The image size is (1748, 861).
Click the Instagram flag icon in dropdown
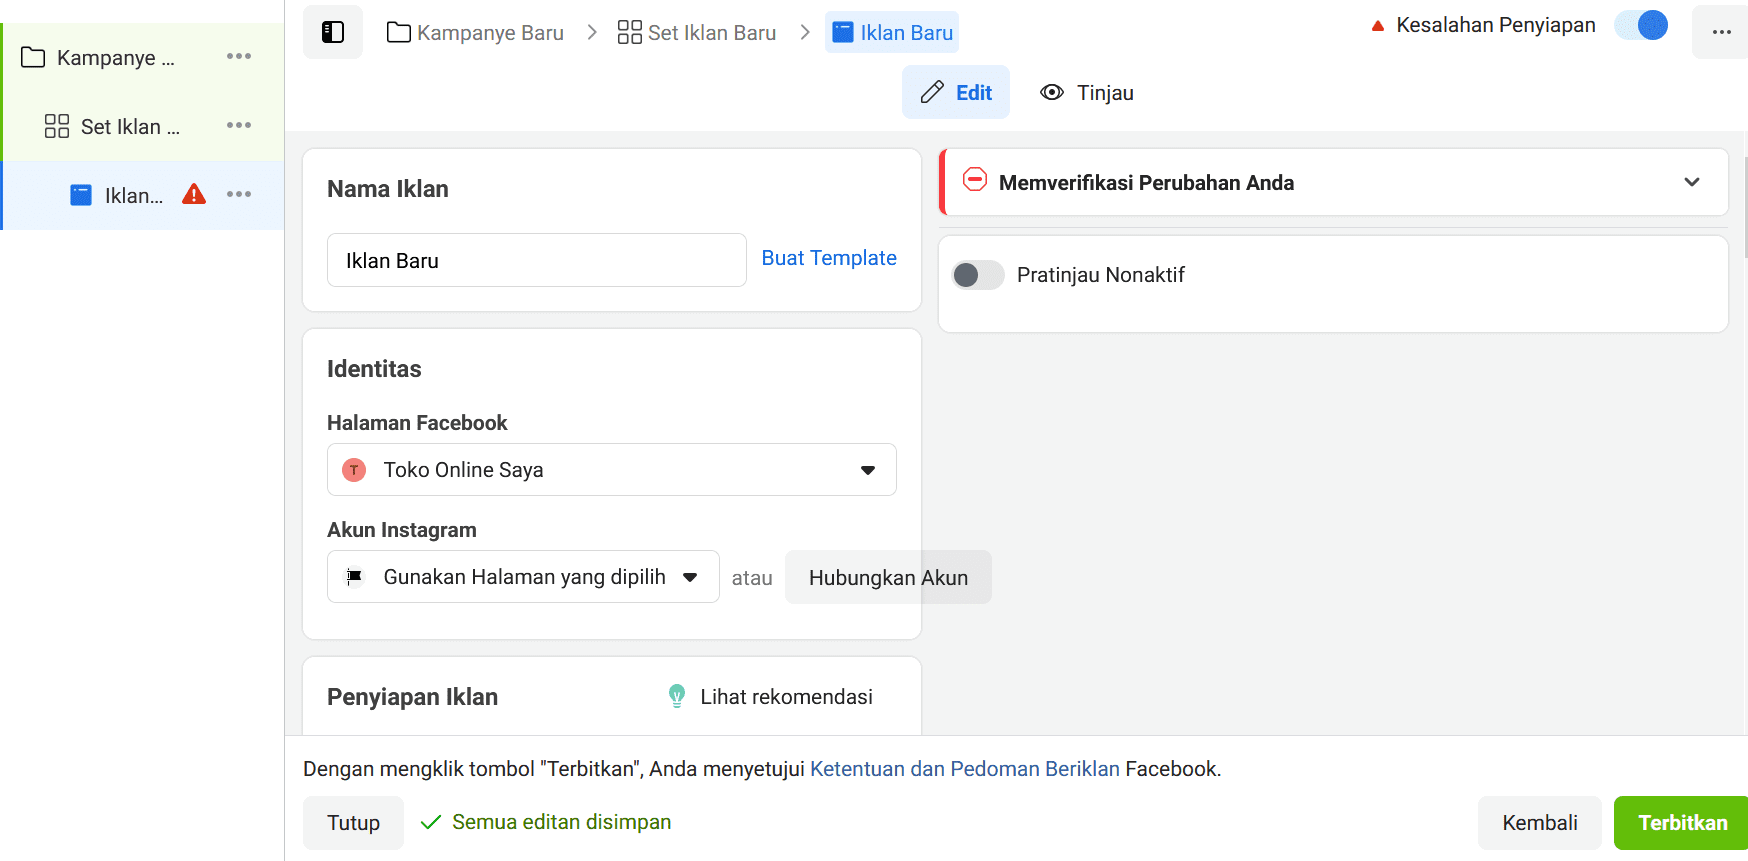pyautogui.click(x=354, y=577)
